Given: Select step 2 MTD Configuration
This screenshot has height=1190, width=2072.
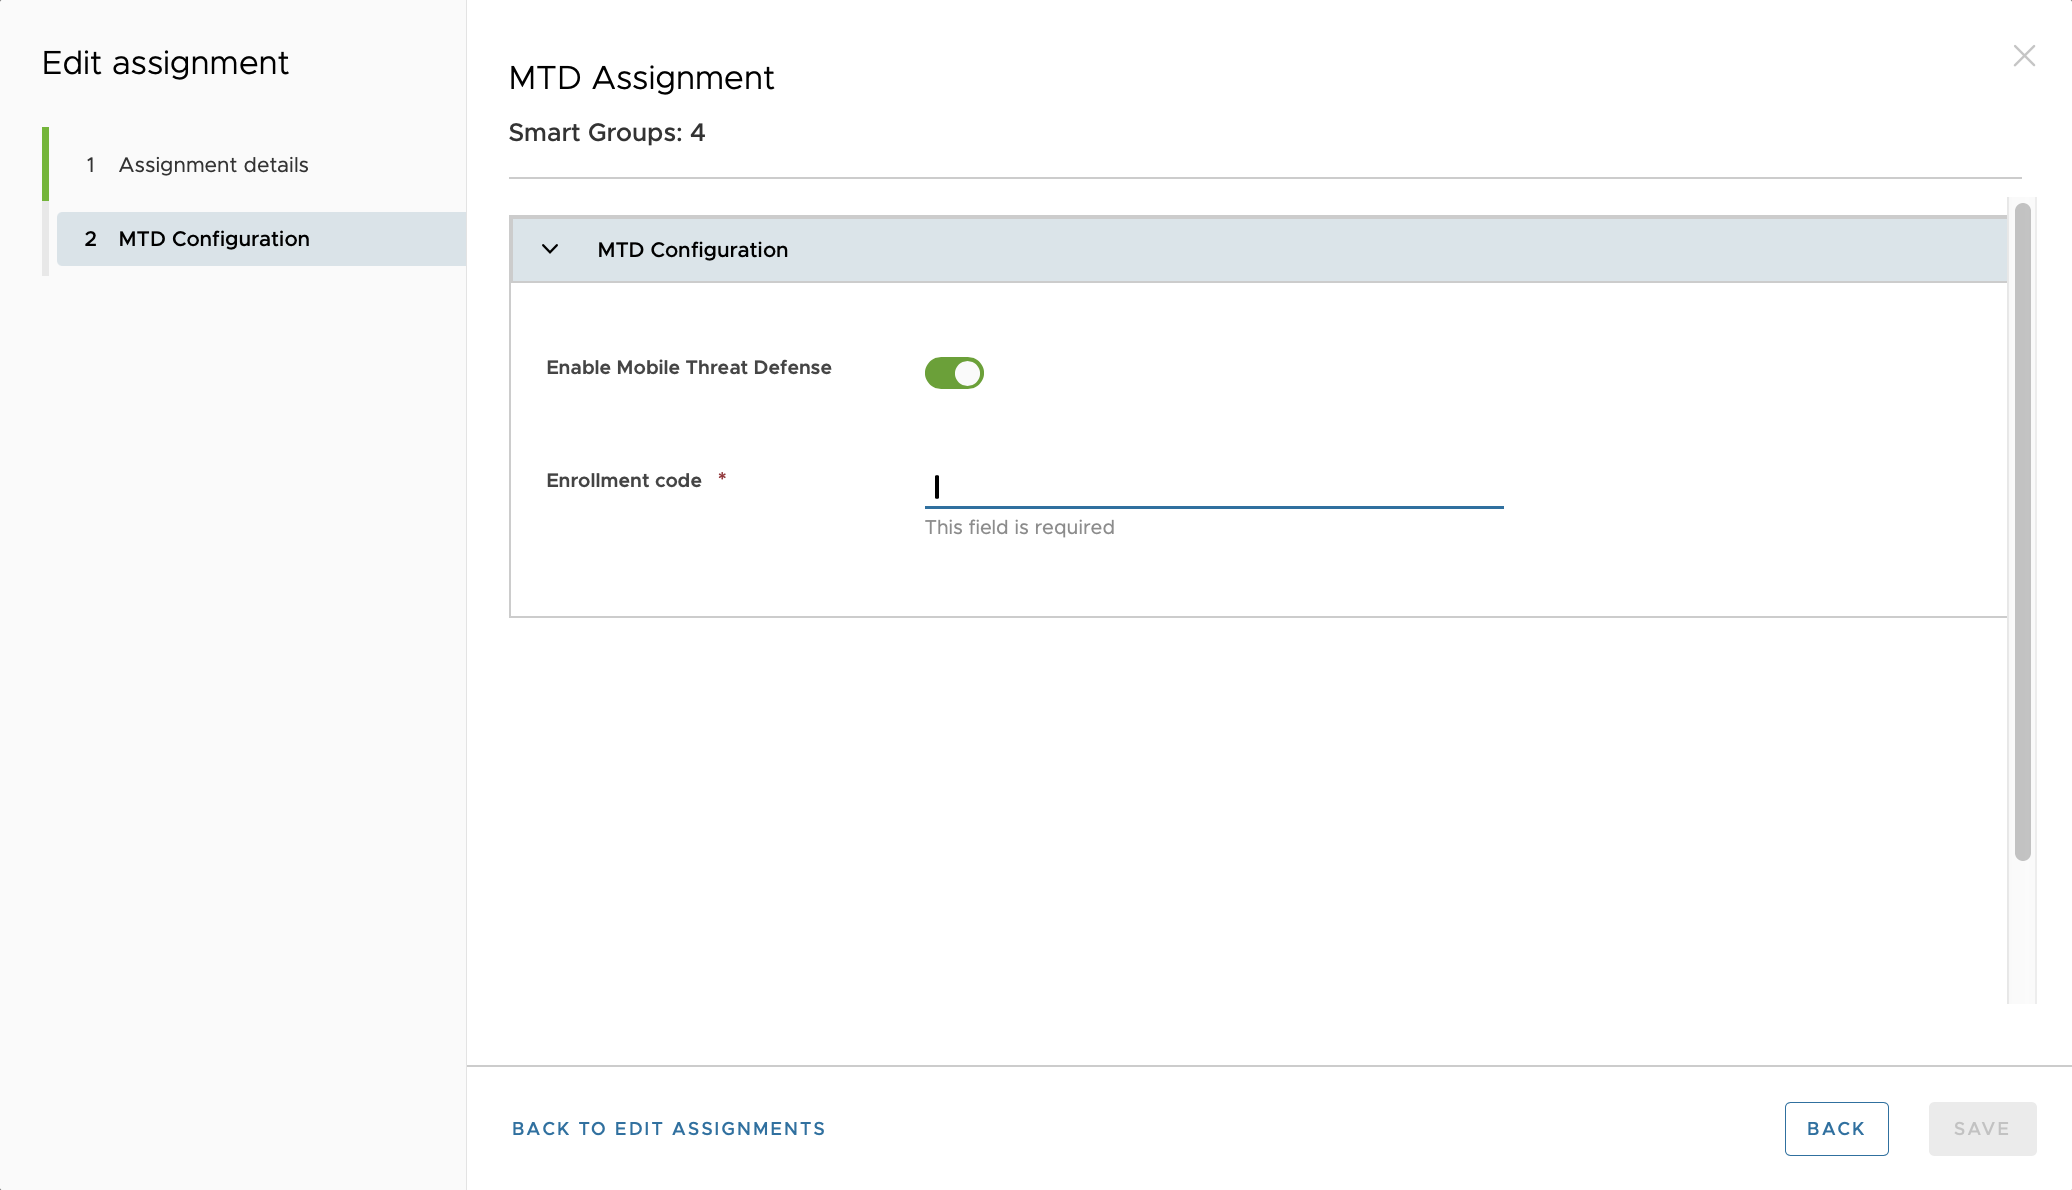Looking at the screenshot, I should click(214, 239).
